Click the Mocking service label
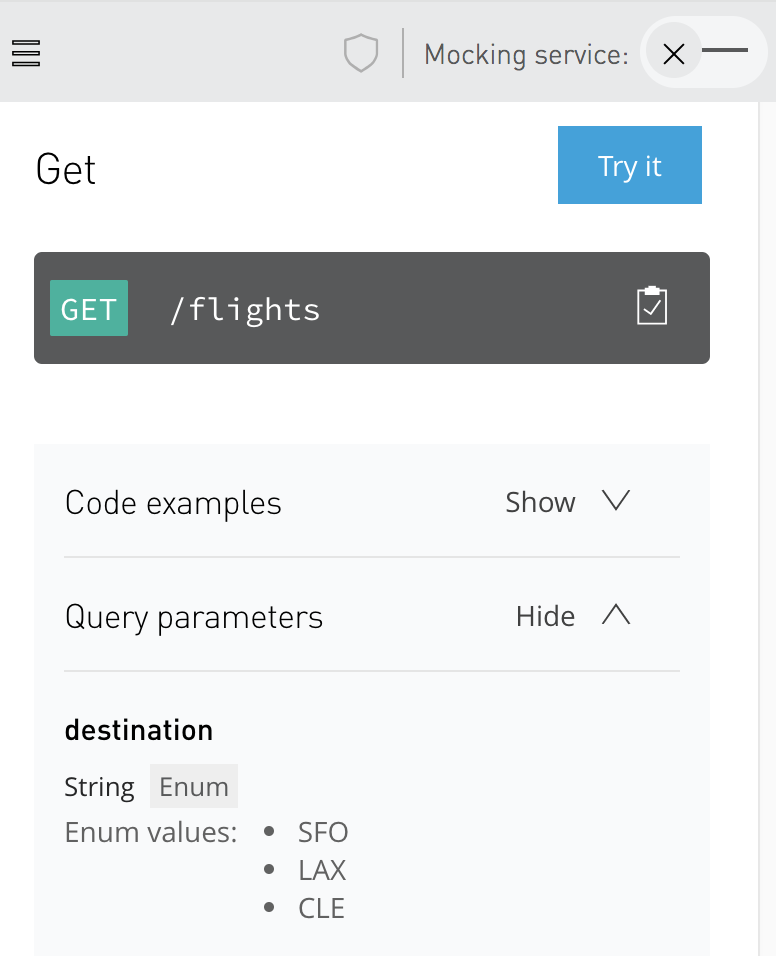Viewport: 776px width, 956px height. click(x=526, y=55)
